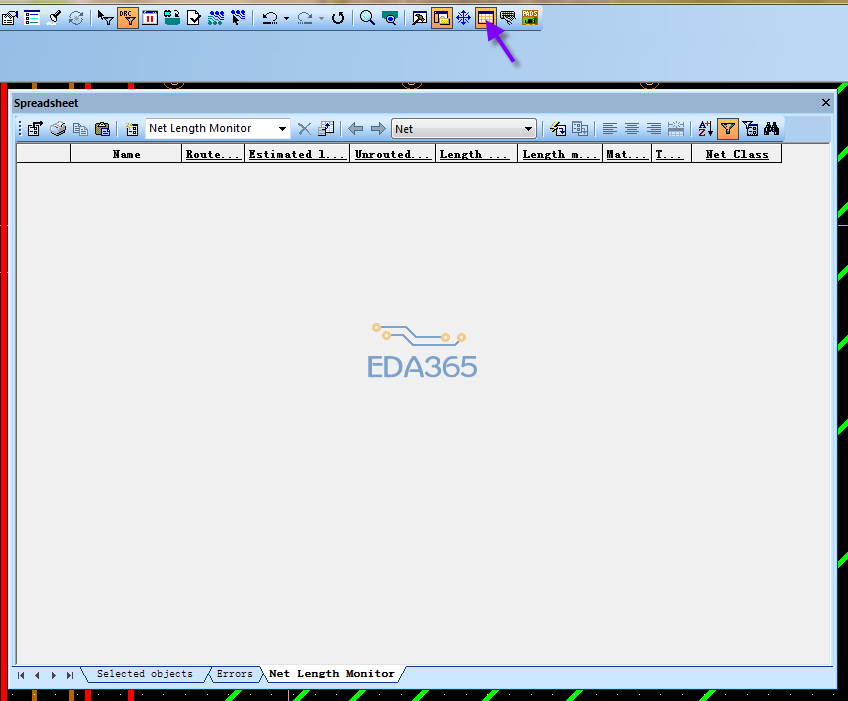The image size is (848, 701).
Task: Click the new spreadsheet tab icon
Action: (131, 129)
